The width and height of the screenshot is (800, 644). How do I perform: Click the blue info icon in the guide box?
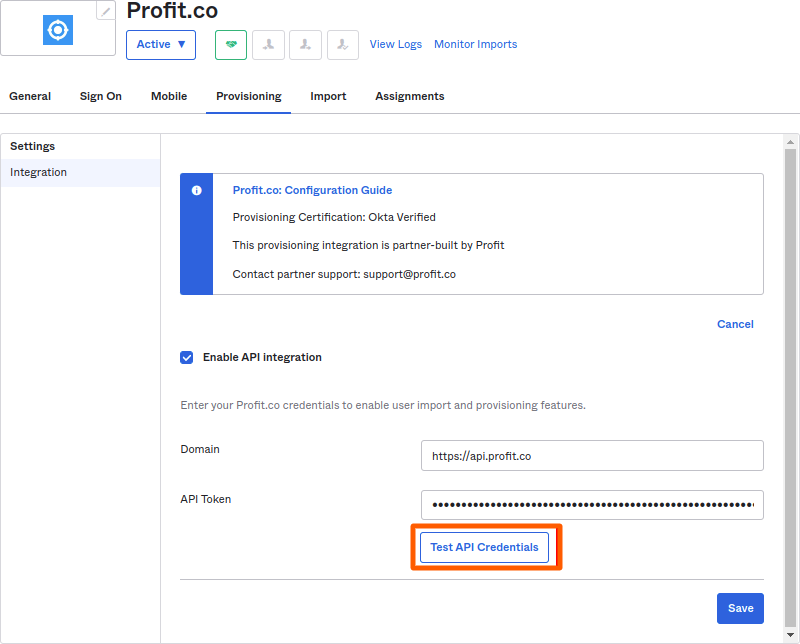pos(197,190)
